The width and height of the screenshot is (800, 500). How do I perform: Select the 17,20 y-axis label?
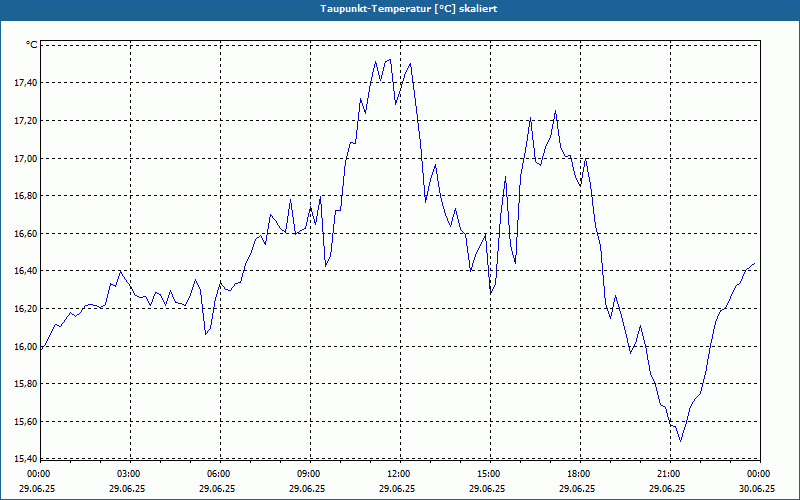(x=26, y=120)
